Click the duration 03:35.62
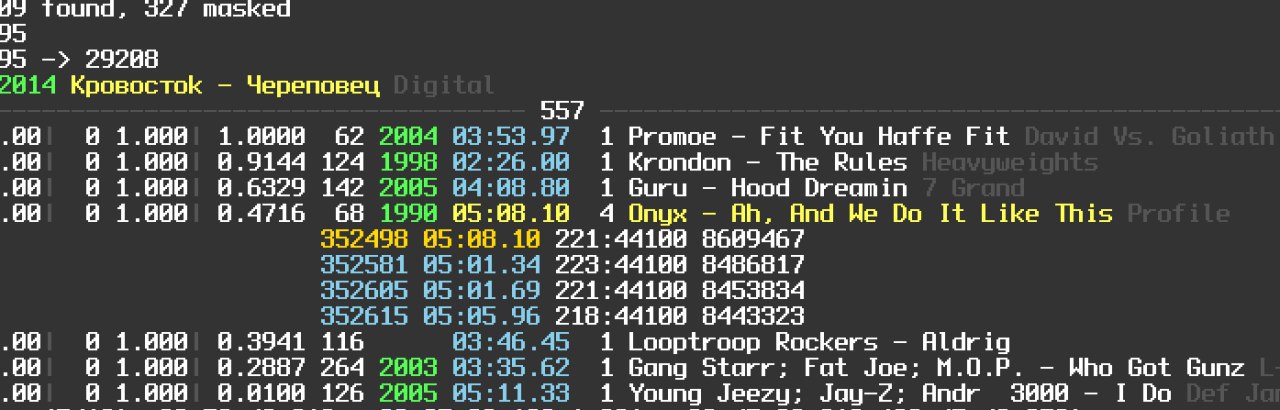 coord(511,368)
